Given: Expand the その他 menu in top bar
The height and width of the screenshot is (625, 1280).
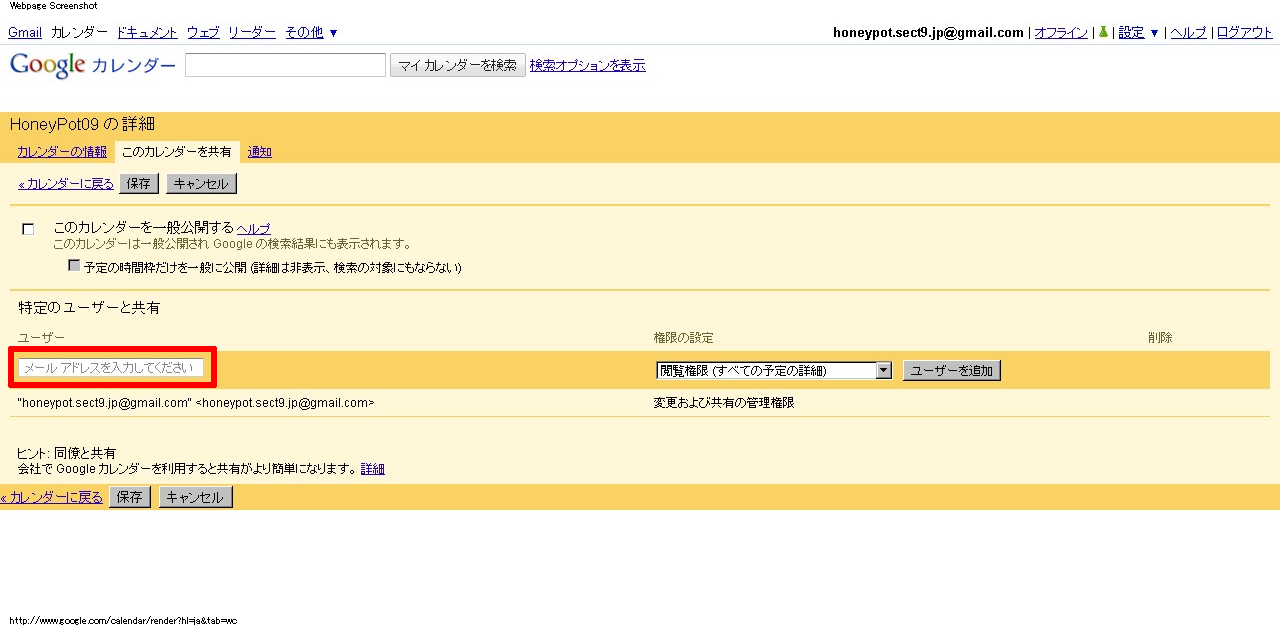Looking at the screenshot, I should [x=311, y=32].
